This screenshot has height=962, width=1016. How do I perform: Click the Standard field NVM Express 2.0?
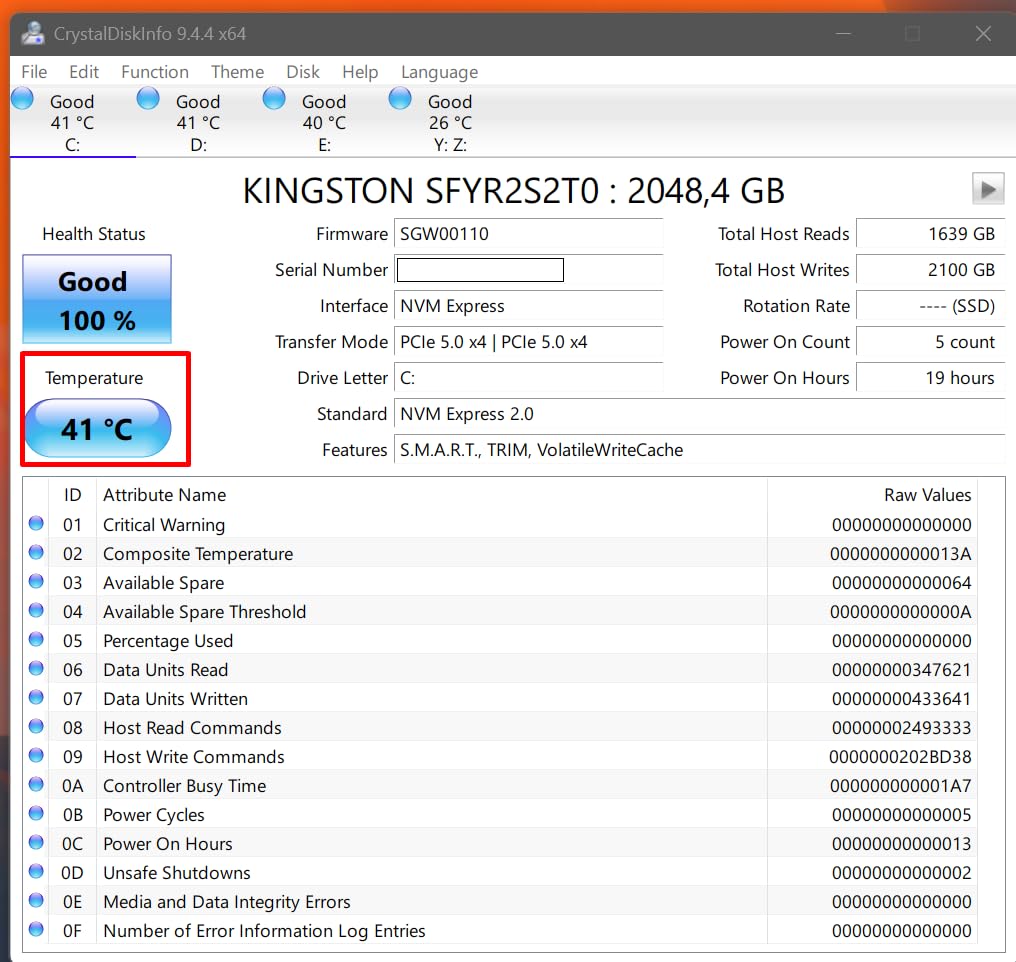(x=699, y=414)
